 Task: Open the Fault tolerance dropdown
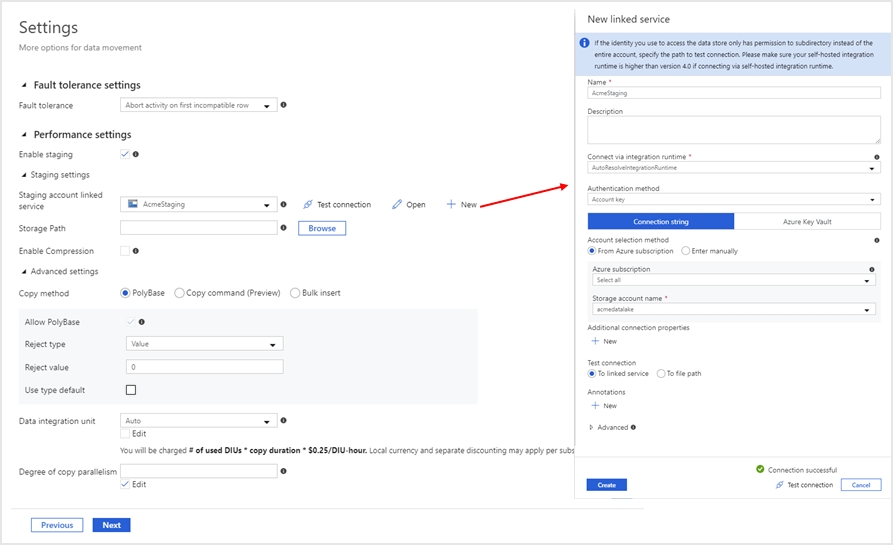(199, 105)
